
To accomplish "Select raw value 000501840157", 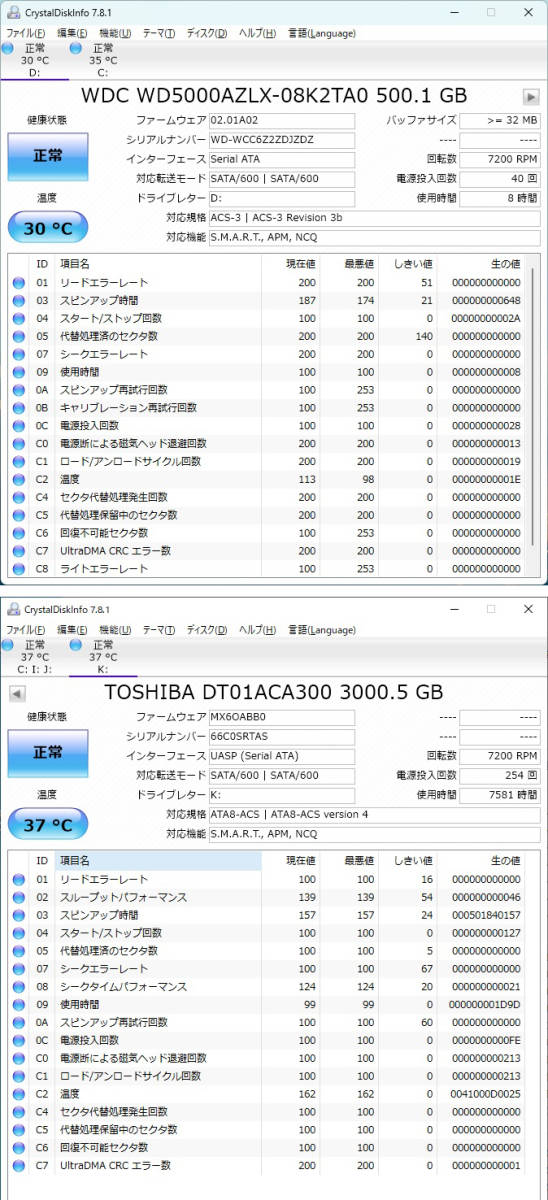I will pyautogui.click(x=486, y=915).
